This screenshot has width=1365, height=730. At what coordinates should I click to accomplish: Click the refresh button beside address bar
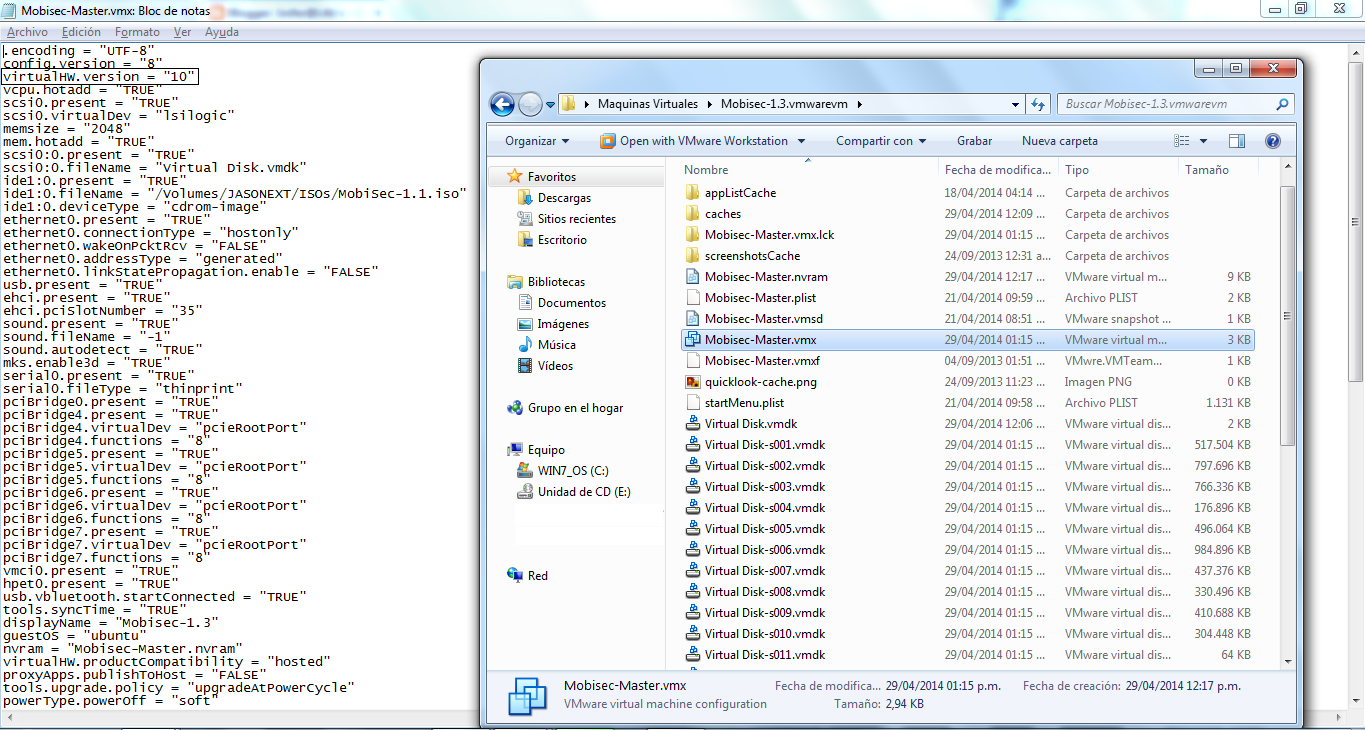1038,104
